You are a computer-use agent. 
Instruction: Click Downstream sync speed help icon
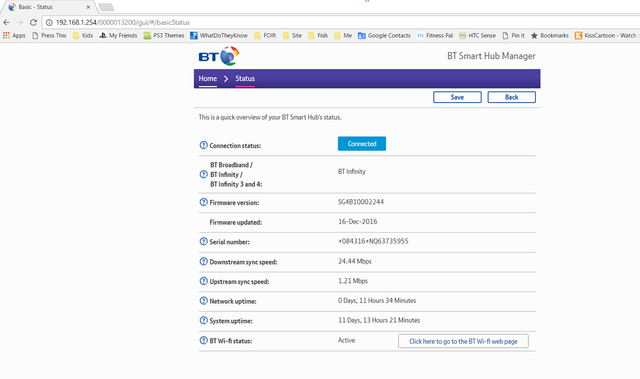pos(203,261)
